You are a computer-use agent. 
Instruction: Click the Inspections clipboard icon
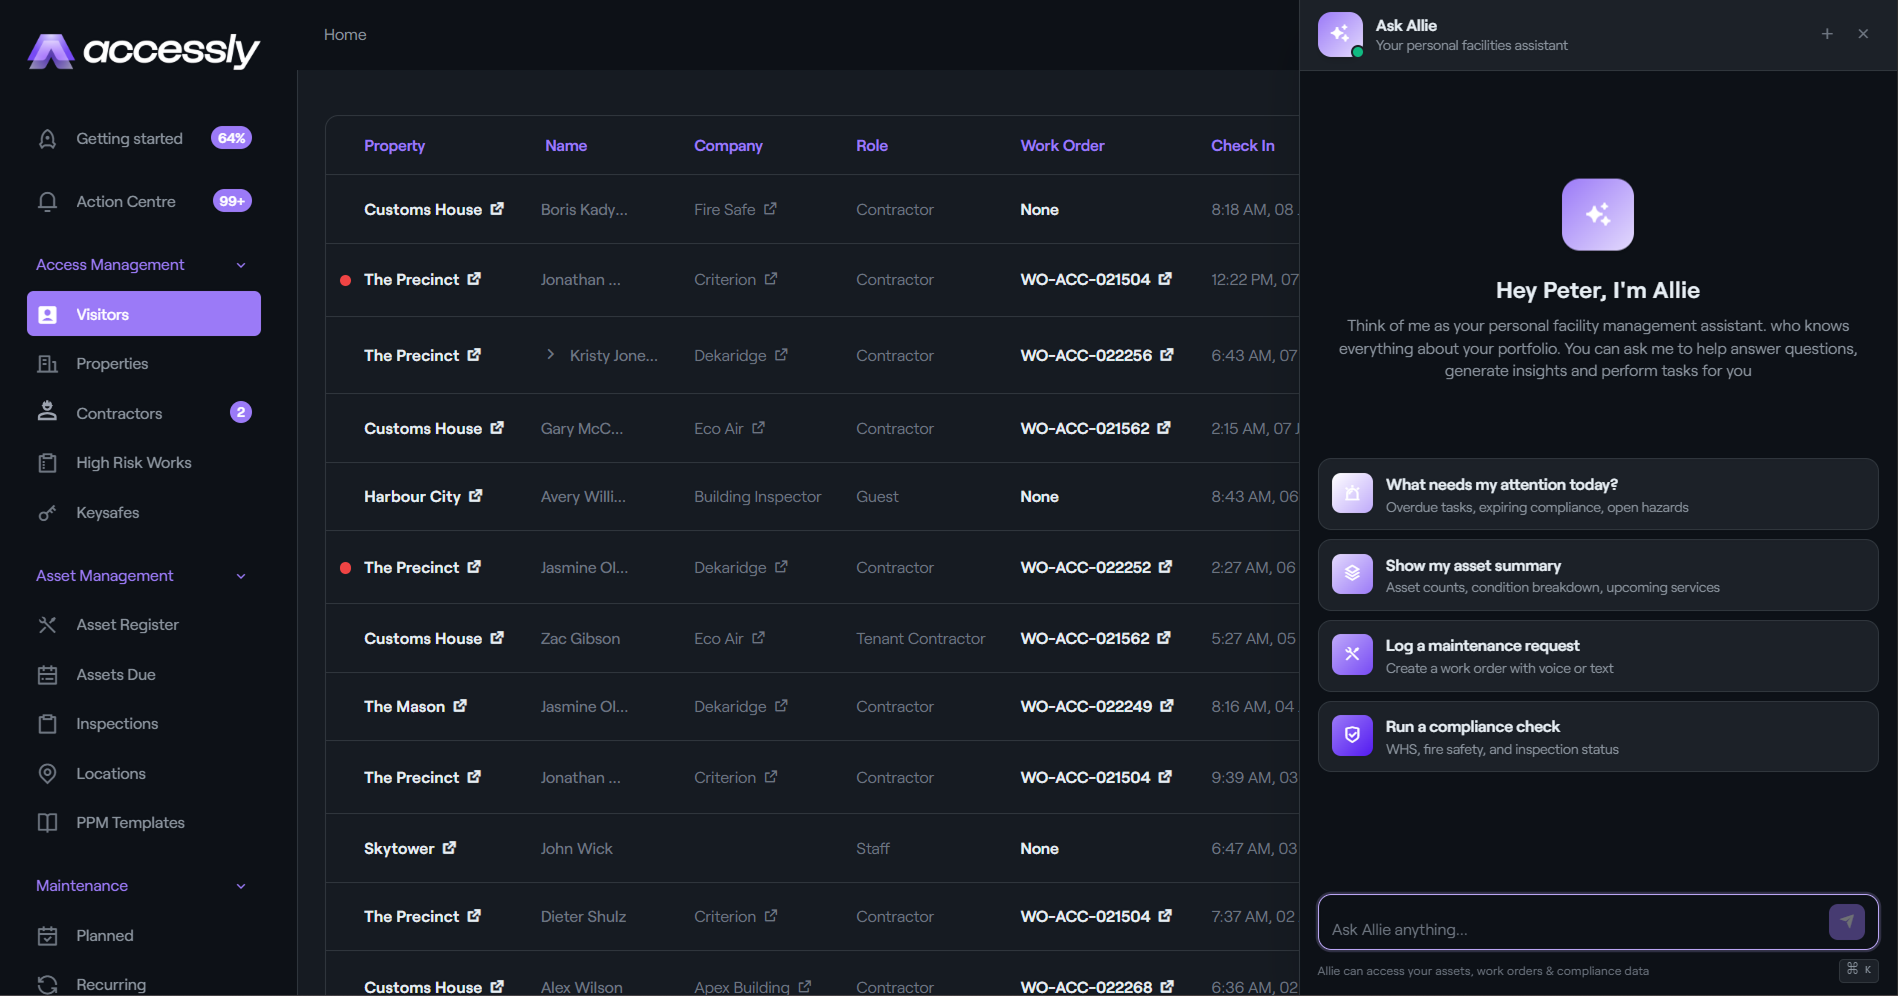point(47,724)
